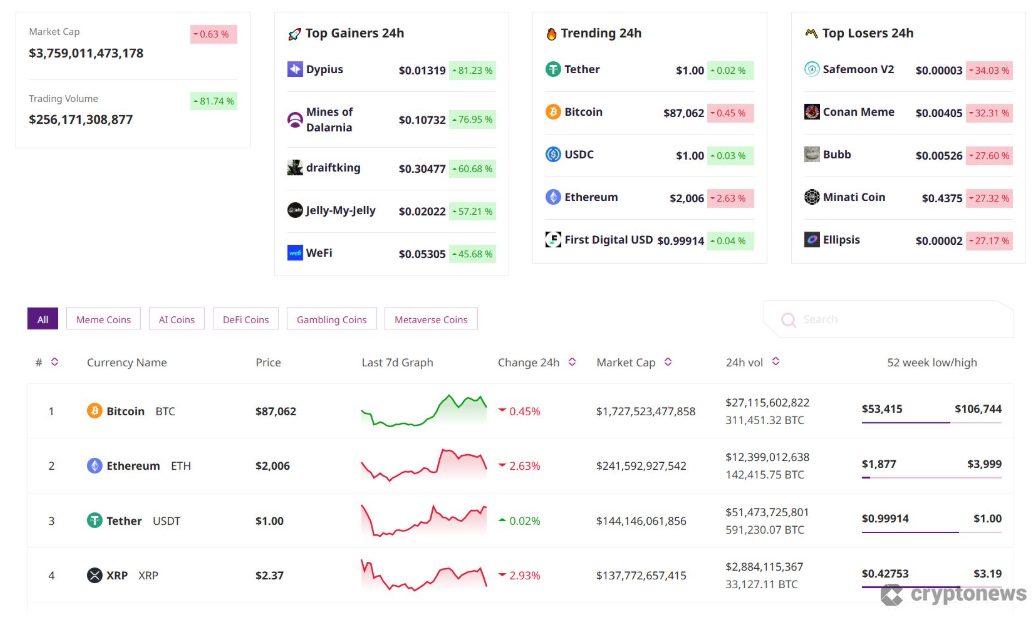Click the XRP coin icon
Image resolution: width=1034 pixels, height=620 pixels.
click(x=95, y=575)
